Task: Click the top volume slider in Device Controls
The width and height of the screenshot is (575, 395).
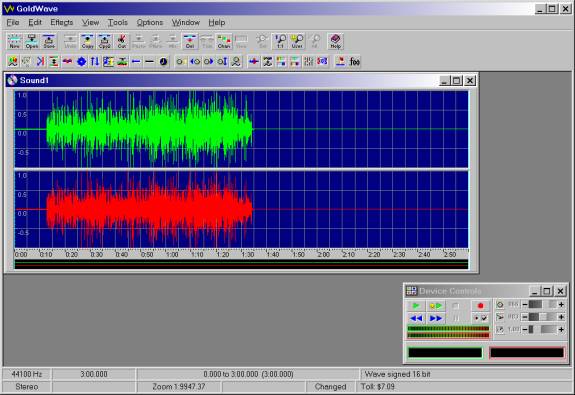Action: pyautogui.click(x=543, y=304)
